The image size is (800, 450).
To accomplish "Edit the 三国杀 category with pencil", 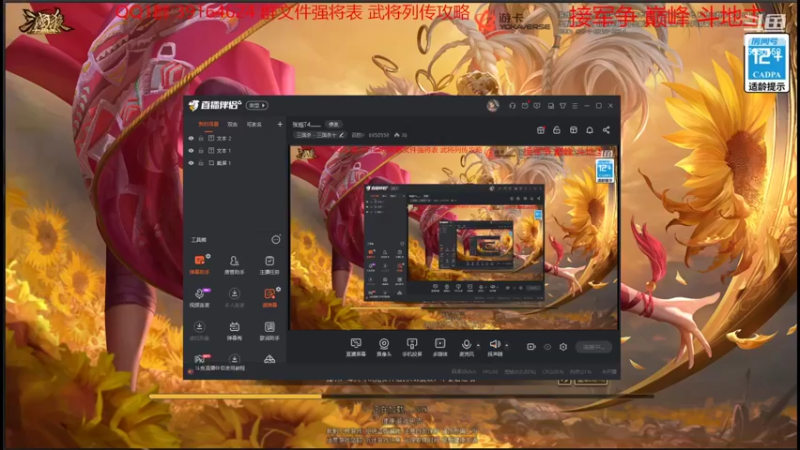I will [x=341, y=135].
